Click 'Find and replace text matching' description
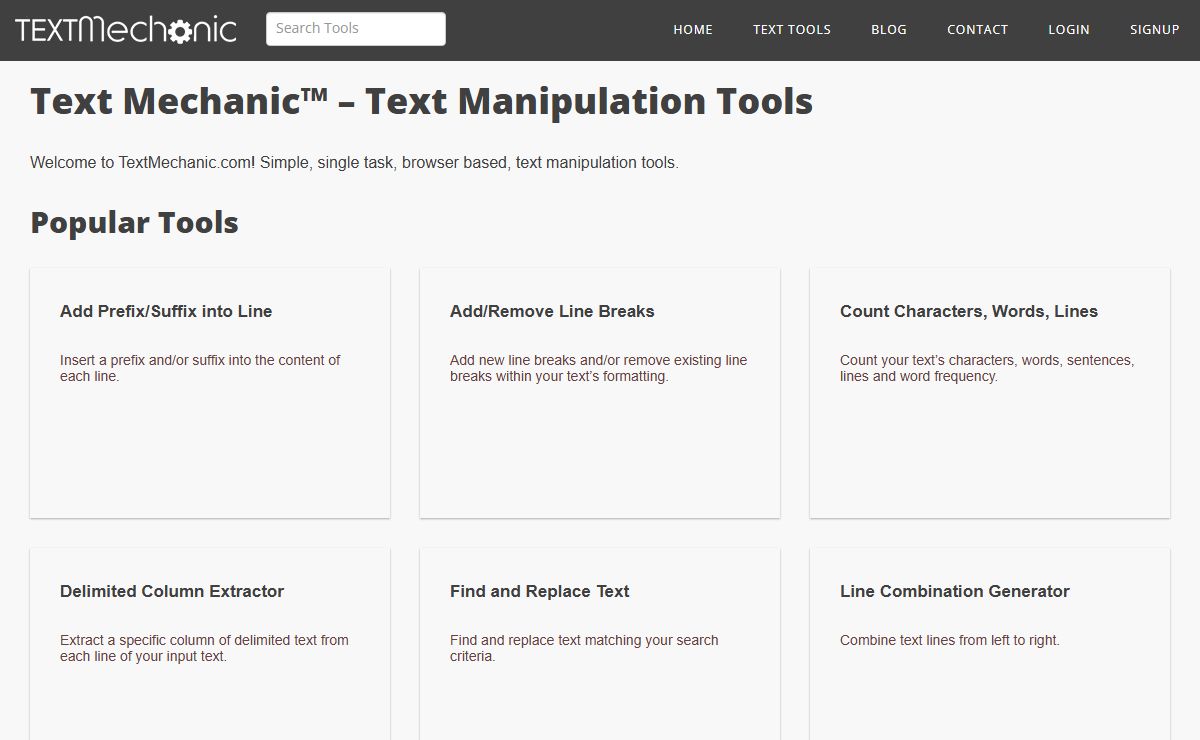Viewport: 1200px width, 740px height. (584, 648)
